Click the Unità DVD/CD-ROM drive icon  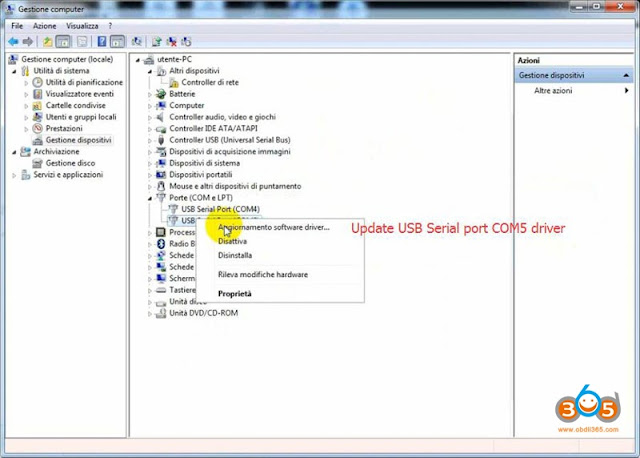161,313
